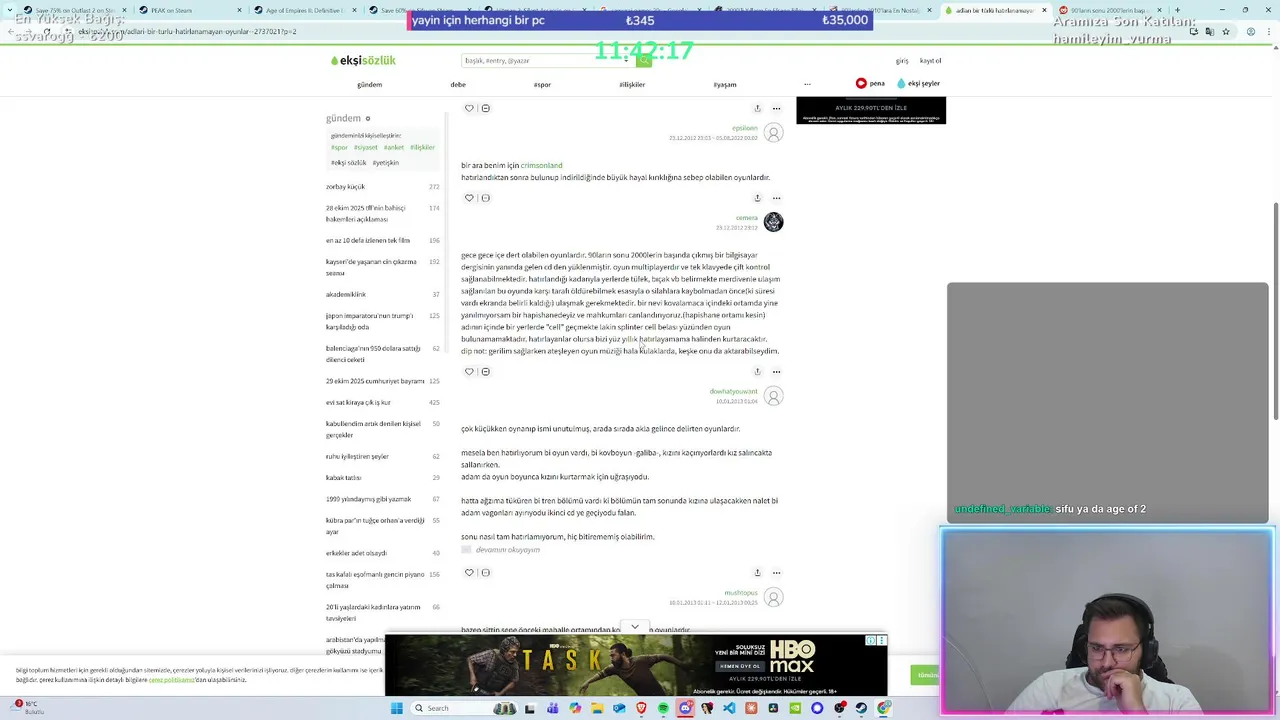Click the ekşi sözlük logo
This screenshot has width=1280, height=720.
363,60
